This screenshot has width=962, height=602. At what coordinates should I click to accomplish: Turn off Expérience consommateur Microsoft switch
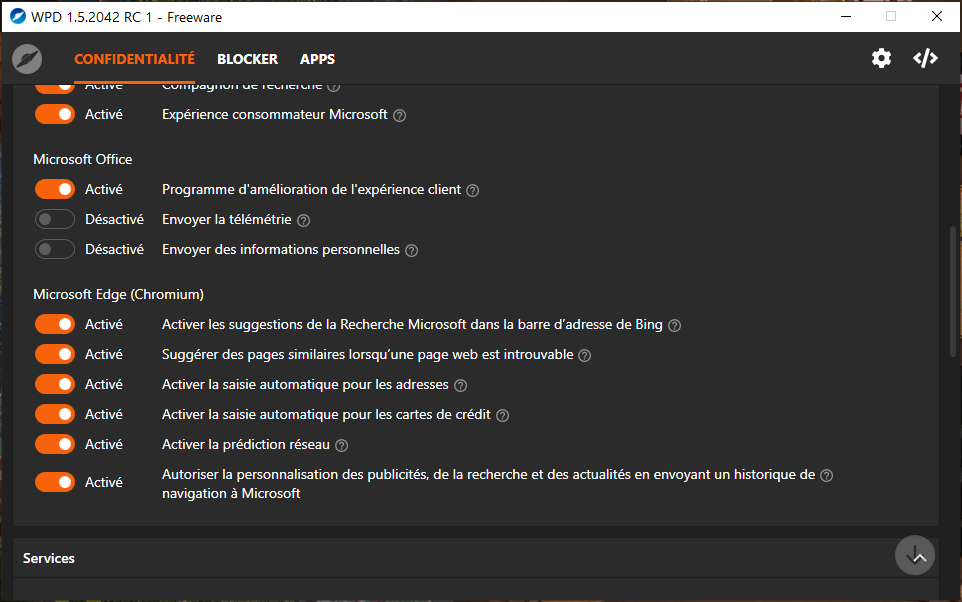tap(55, 114)
